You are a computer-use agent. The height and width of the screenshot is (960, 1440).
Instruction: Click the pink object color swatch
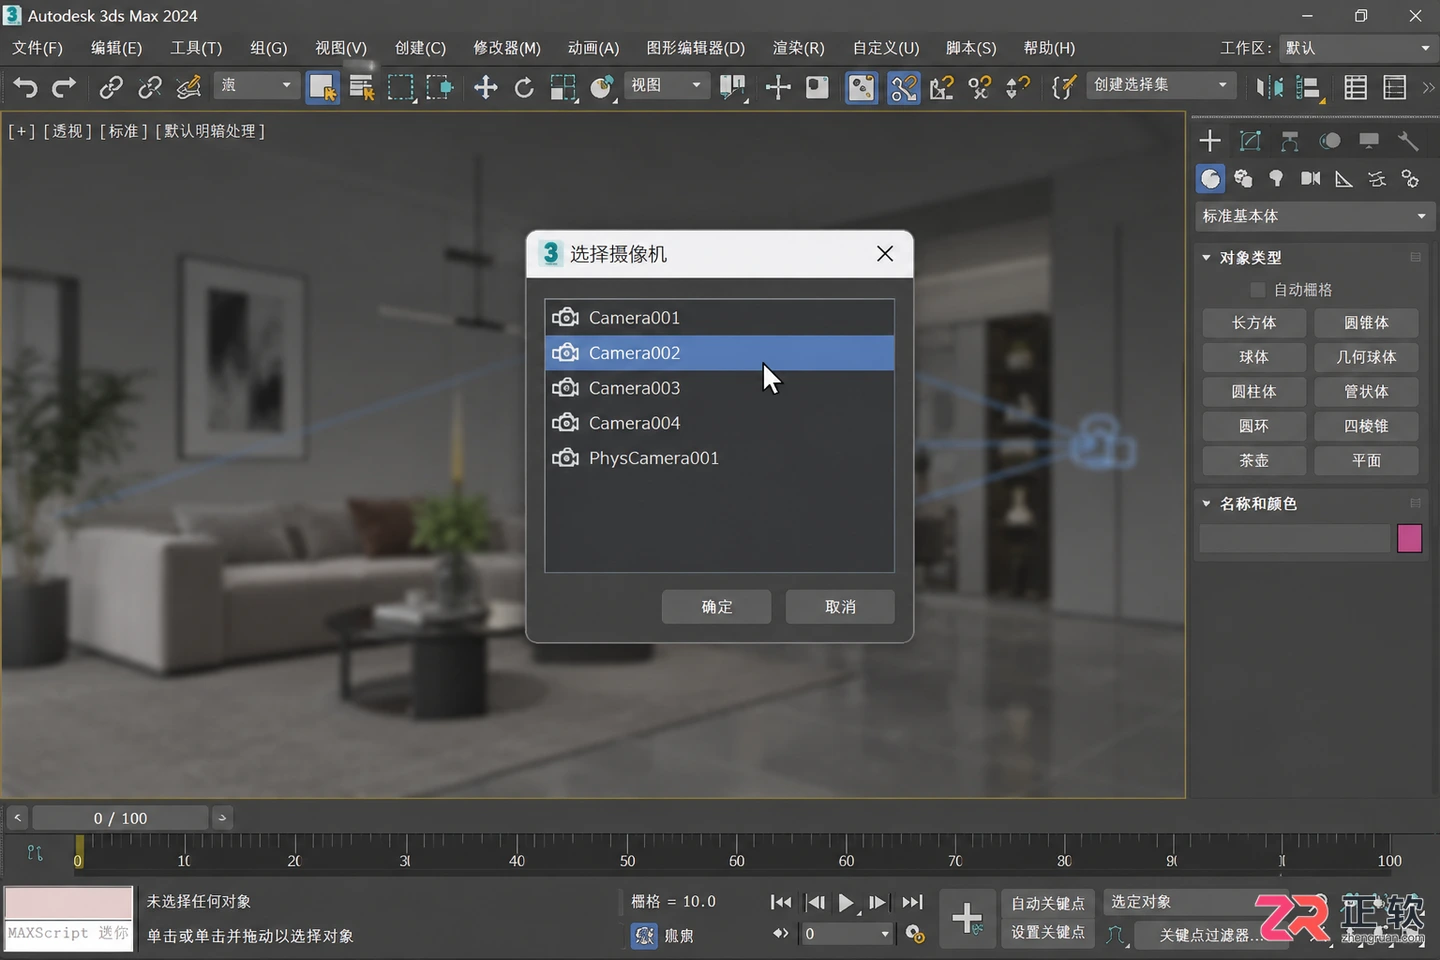click(x=1410, y=539)
